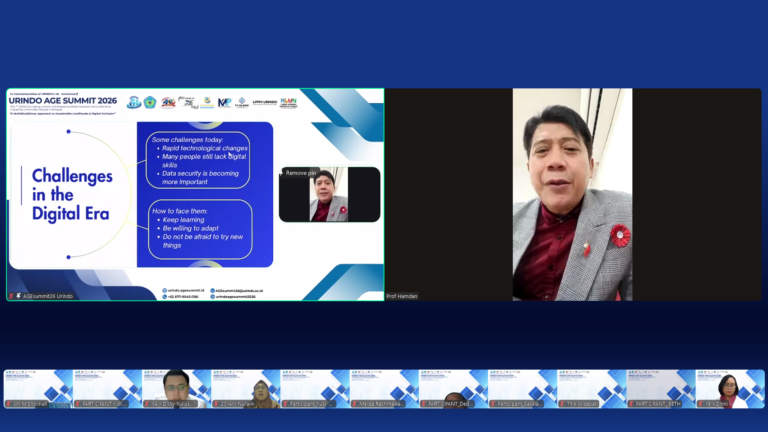Select the Prof Hamdan speaker video
The image size is (768, 432).
pos(573,194)
